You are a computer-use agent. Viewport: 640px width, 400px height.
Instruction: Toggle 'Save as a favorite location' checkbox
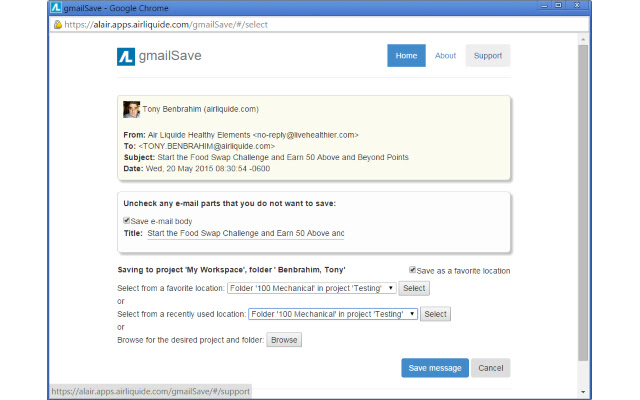[x=413, y=270]
